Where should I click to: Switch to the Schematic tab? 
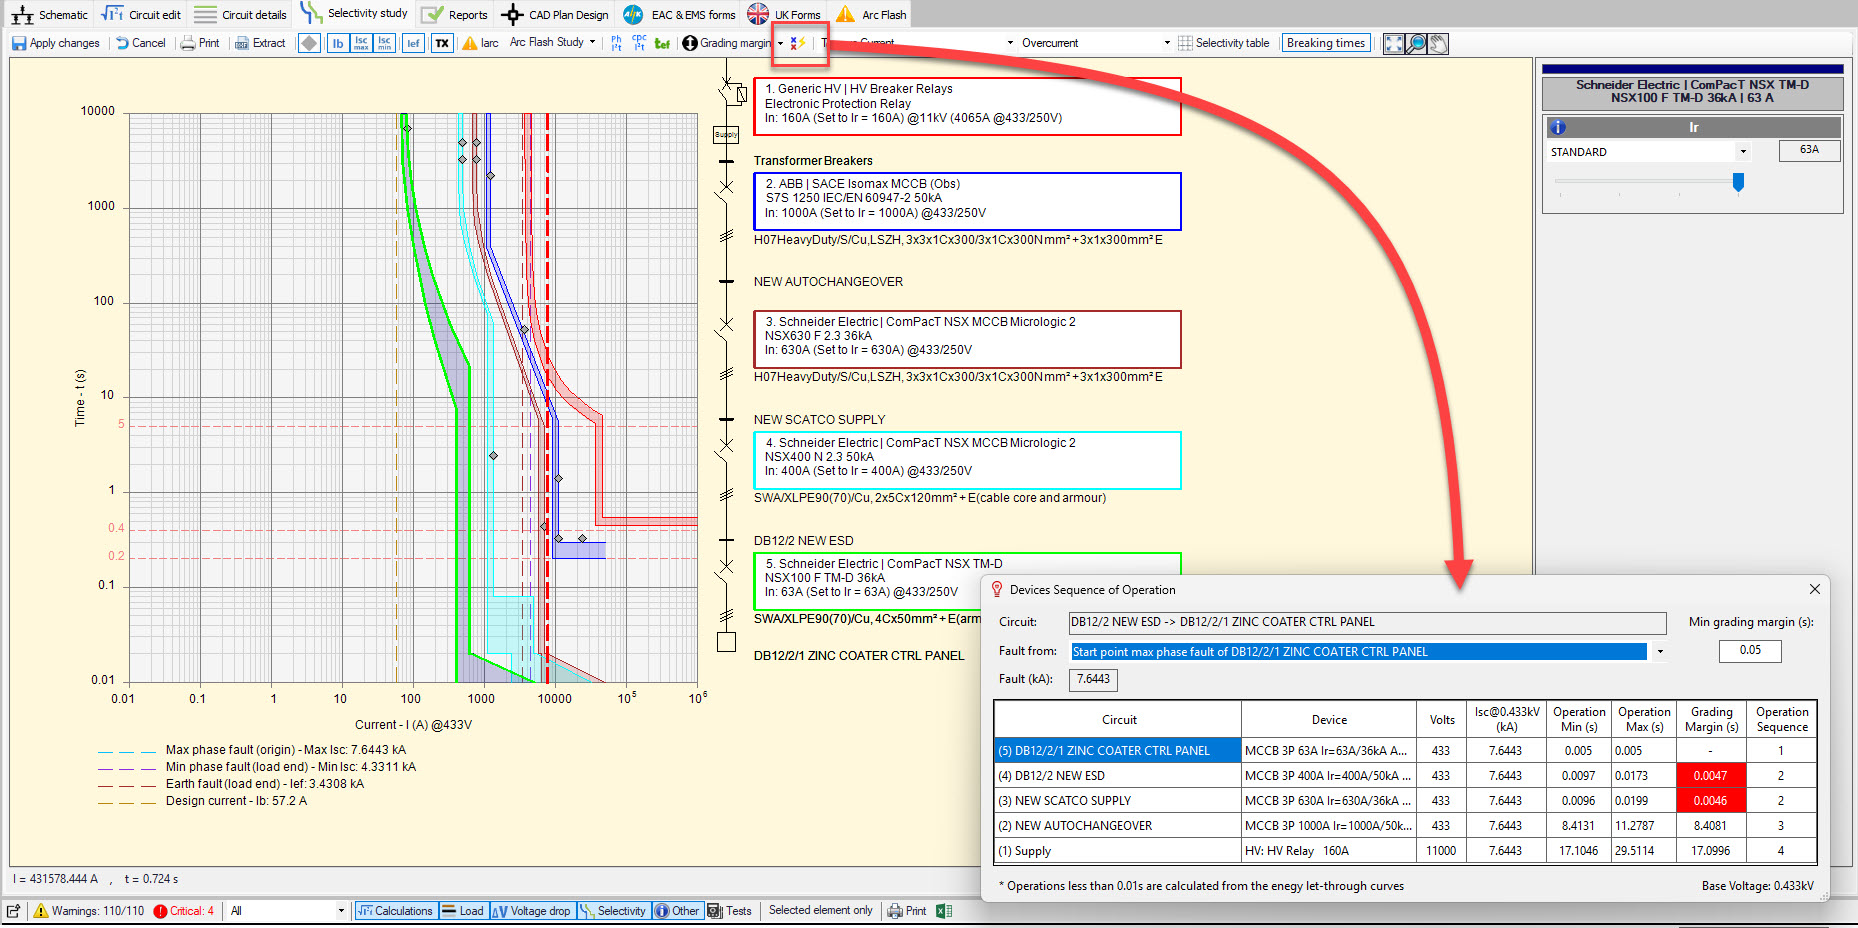coord(50,14)
